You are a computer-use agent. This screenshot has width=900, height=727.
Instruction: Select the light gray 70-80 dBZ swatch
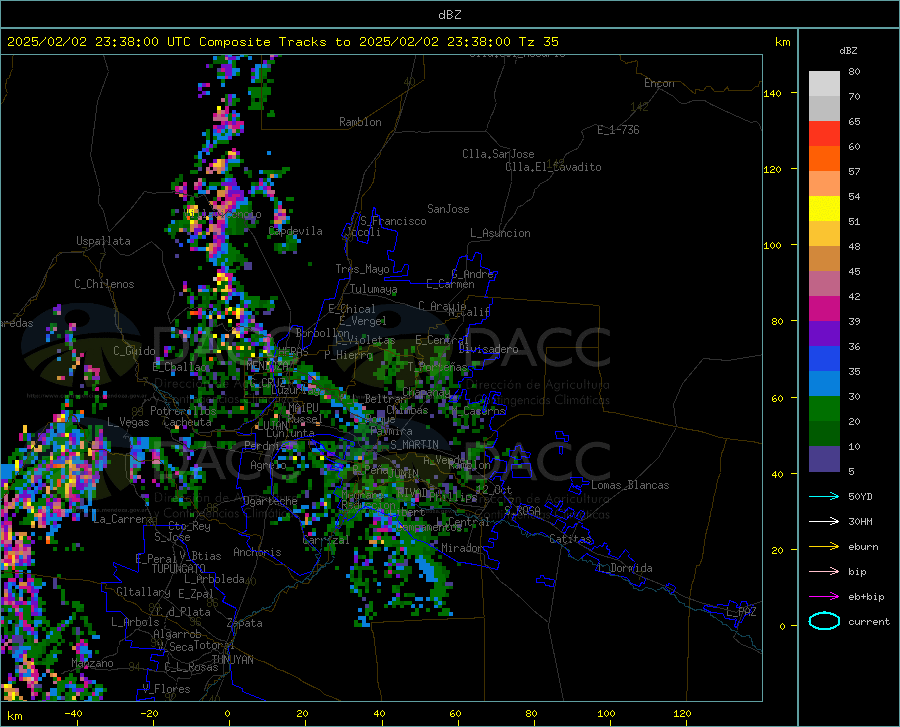(x=824, y=84)
